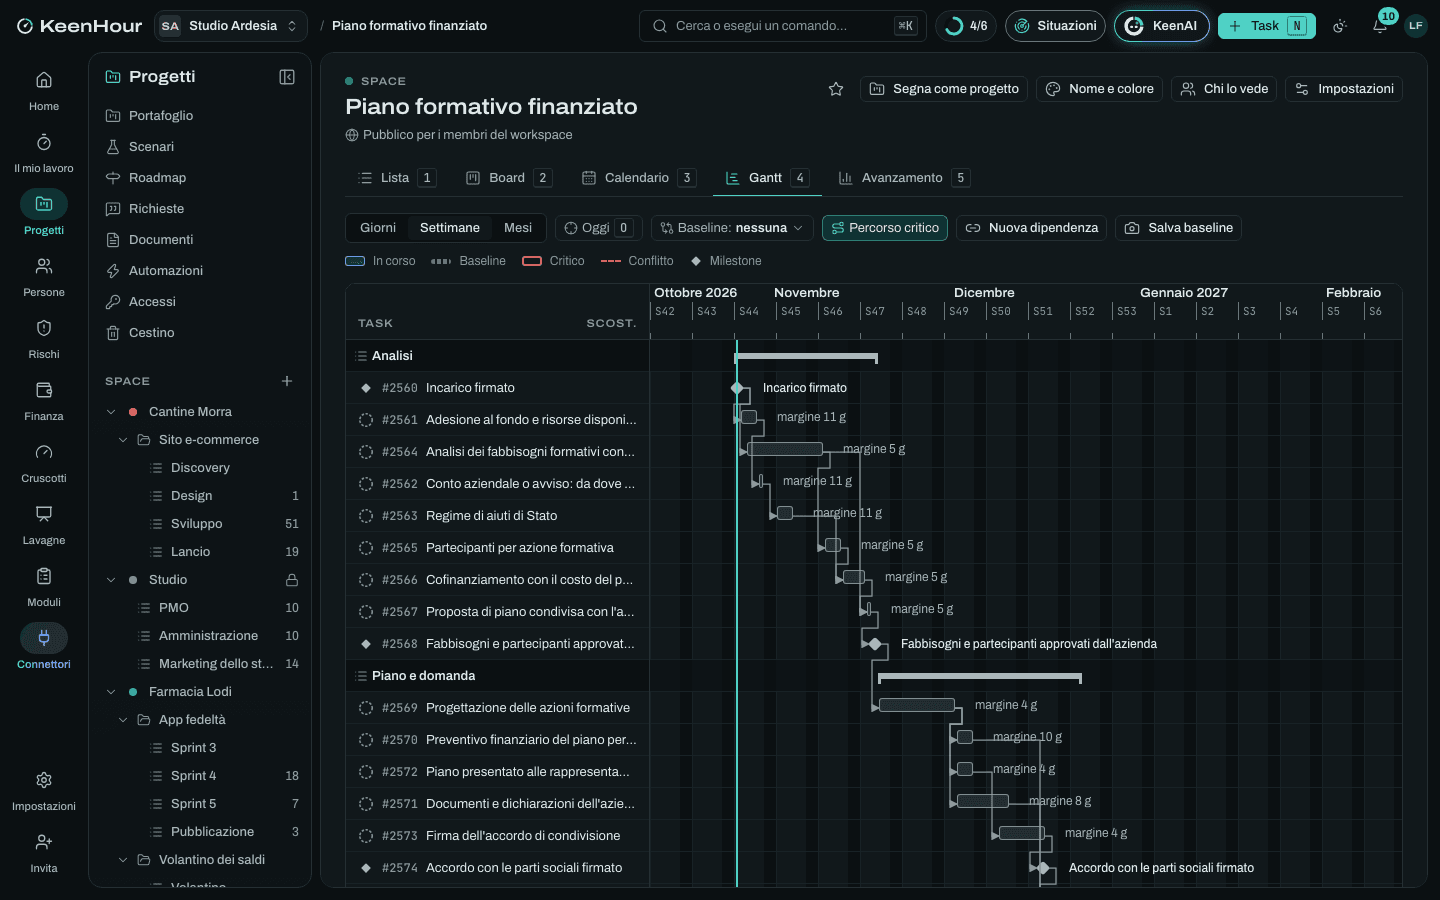1440x900 pixels.
Task: Select the Settimane timescale
Action: [x=450, y=228]
